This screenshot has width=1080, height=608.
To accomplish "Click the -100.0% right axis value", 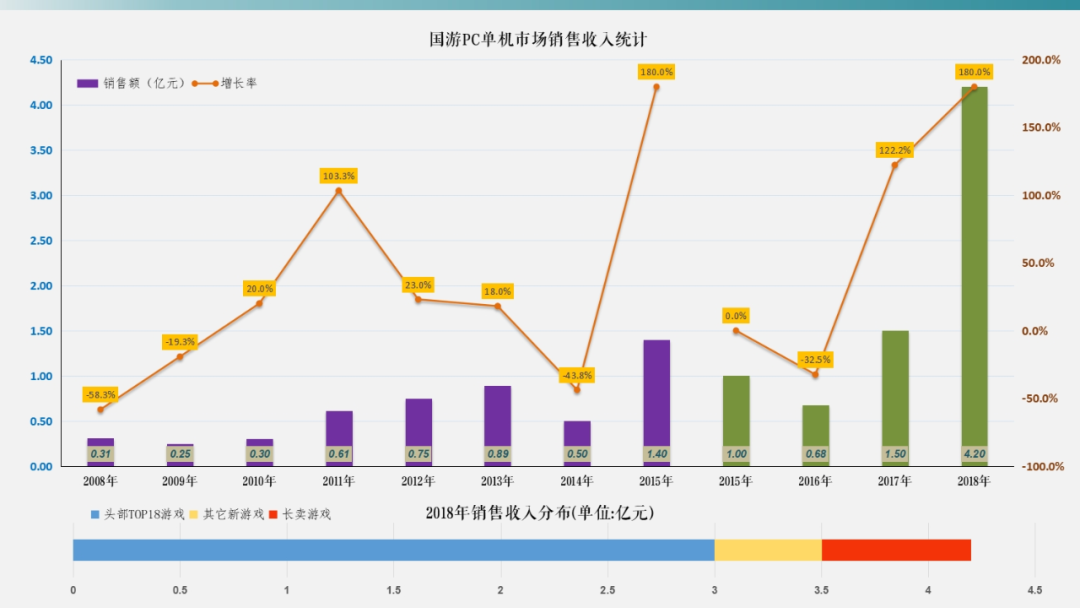I will pos(1043,466).
